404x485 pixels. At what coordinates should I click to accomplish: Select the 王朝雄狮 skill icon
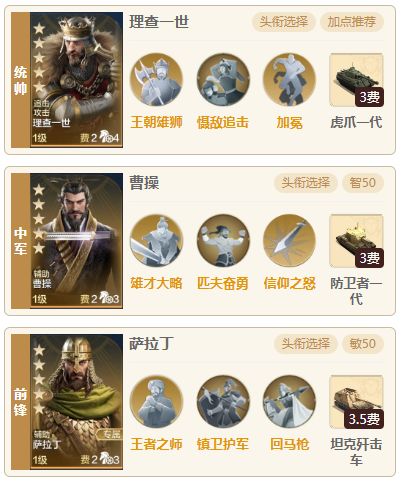click(x=156, y=80)
